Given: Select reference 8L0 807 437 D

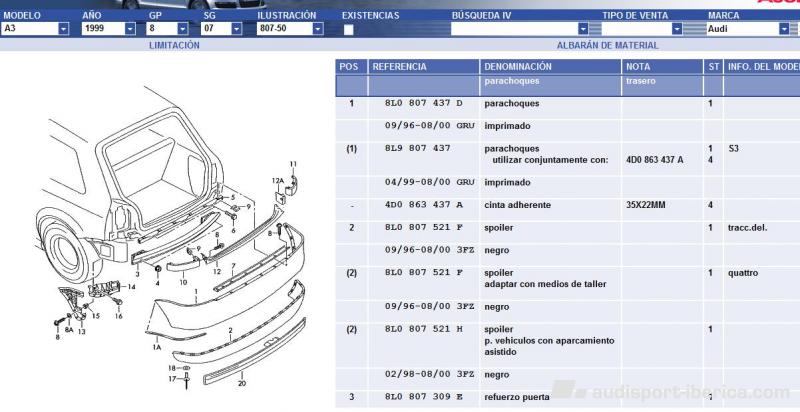Looking at the screenshot, I should (x=423, y=103).
